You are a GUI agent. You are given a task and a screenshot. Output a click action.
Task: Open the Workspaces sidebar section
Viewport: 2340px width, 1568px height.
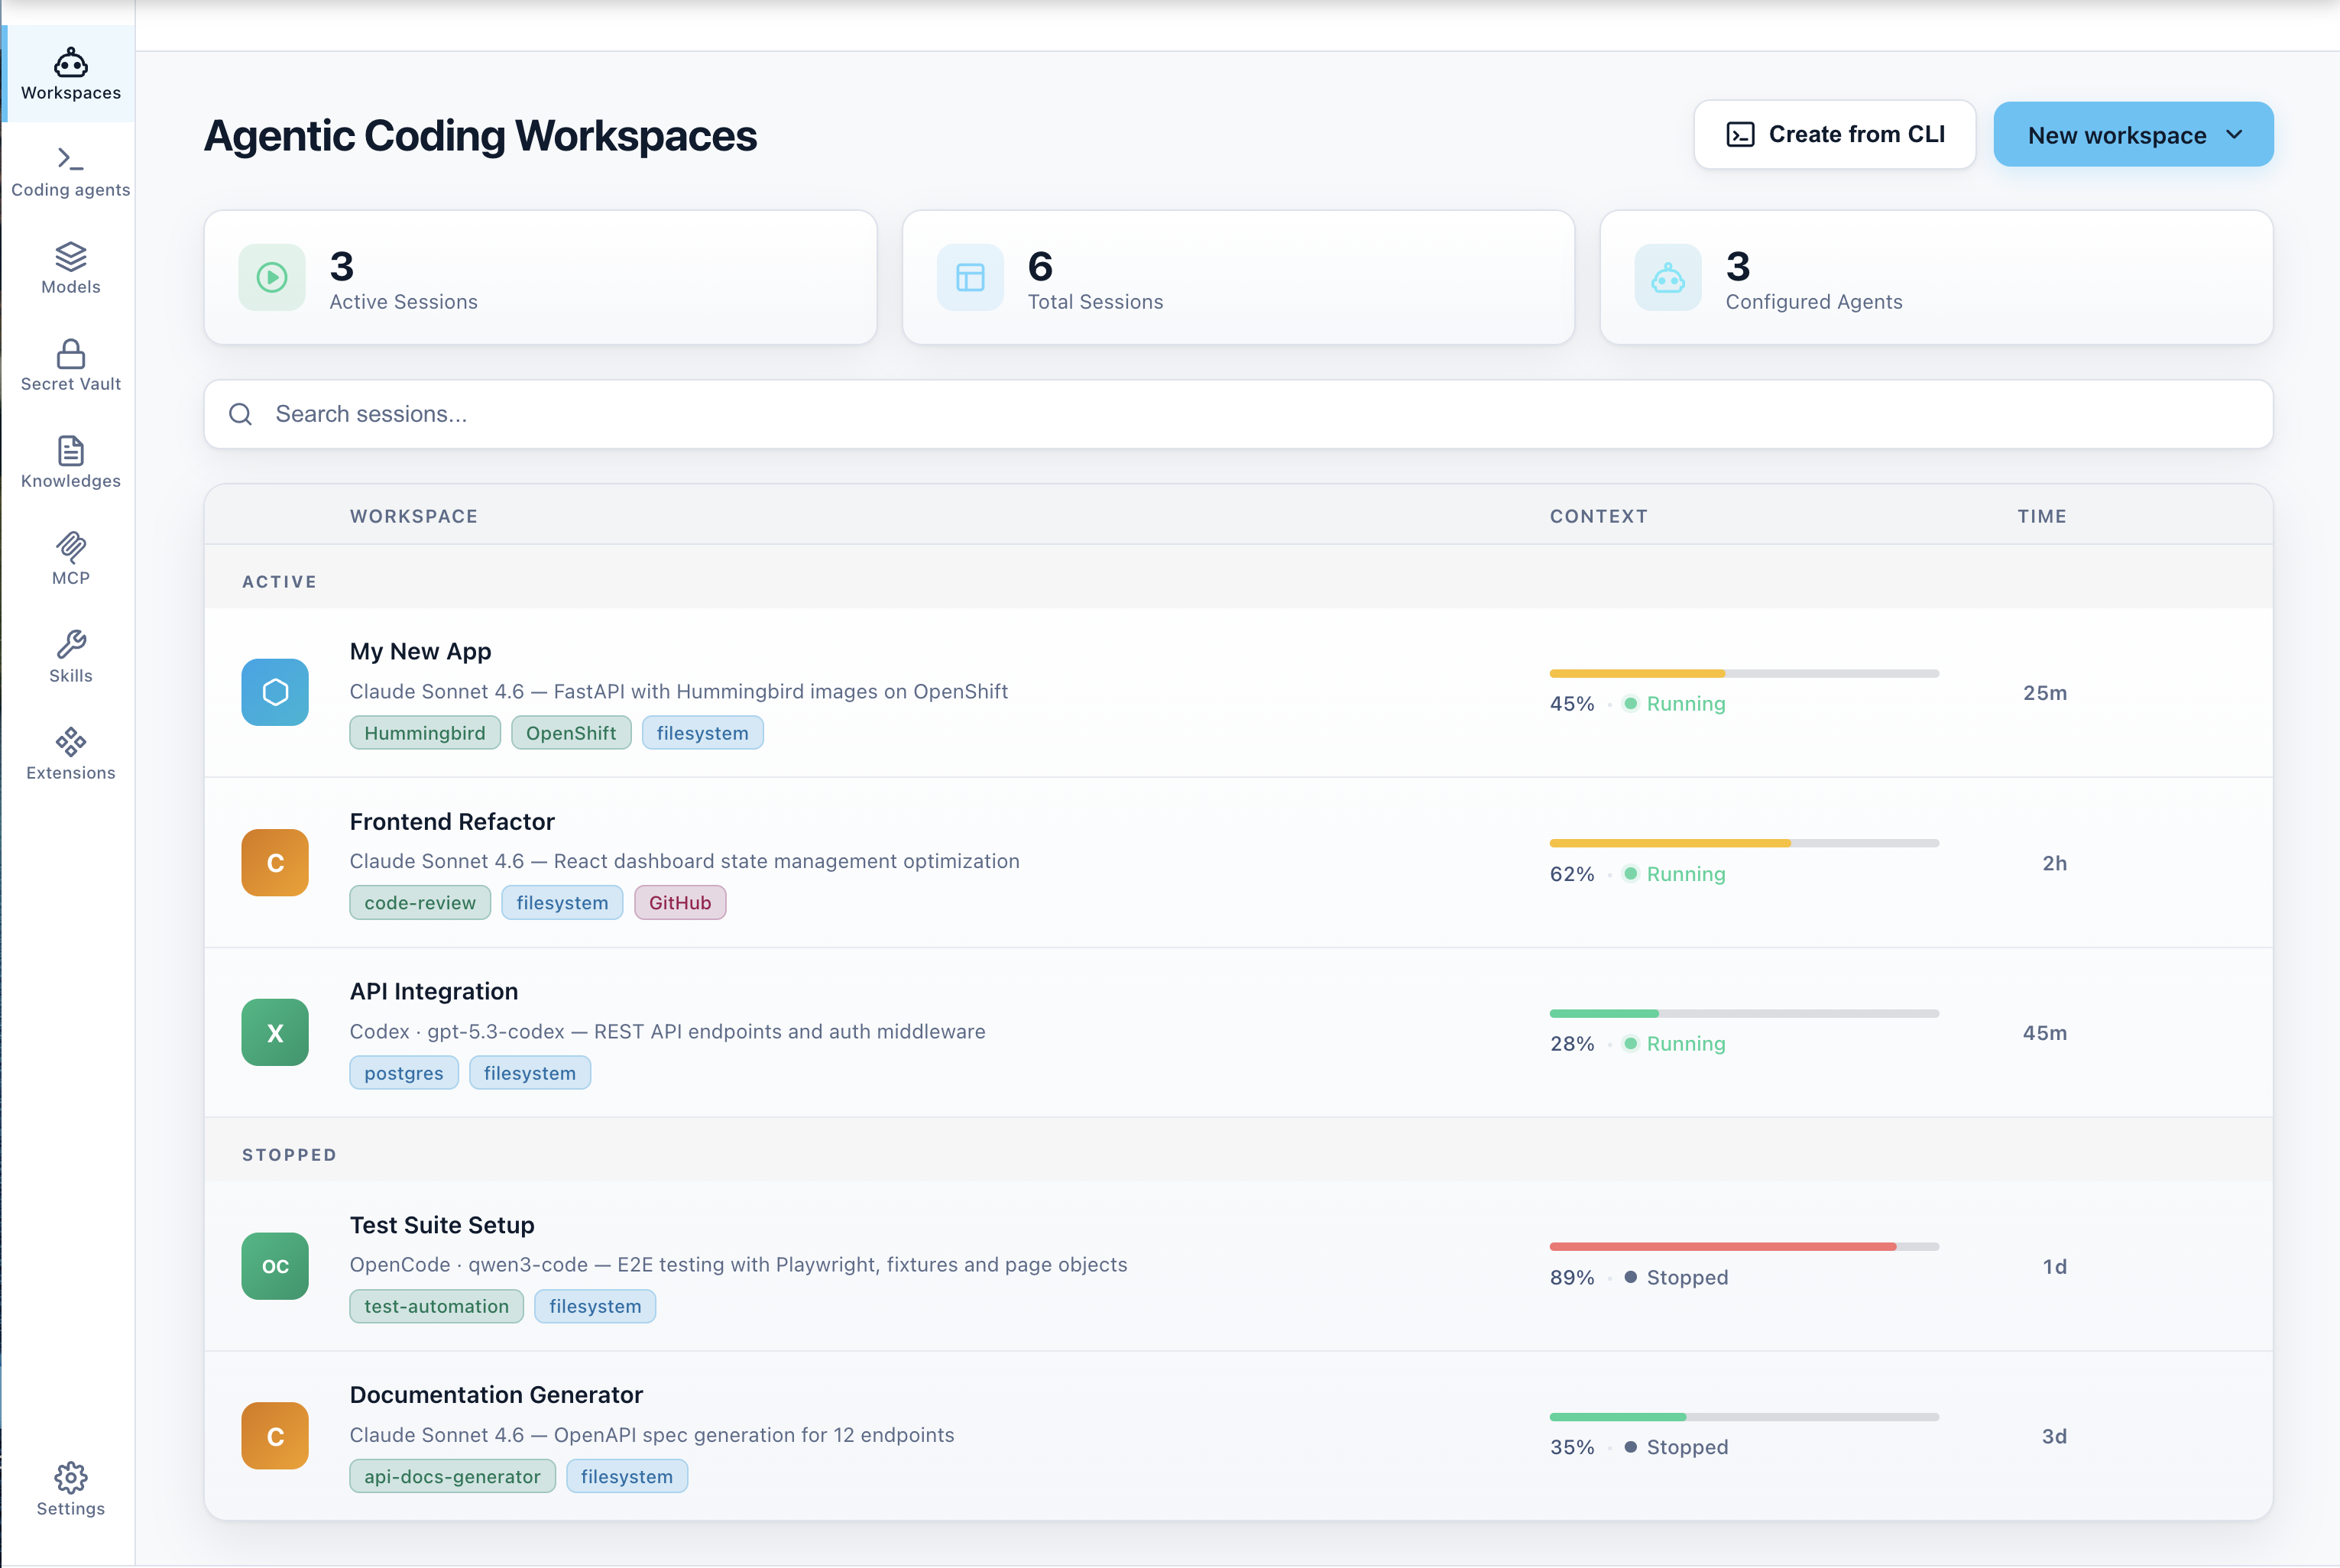(70, 74)
